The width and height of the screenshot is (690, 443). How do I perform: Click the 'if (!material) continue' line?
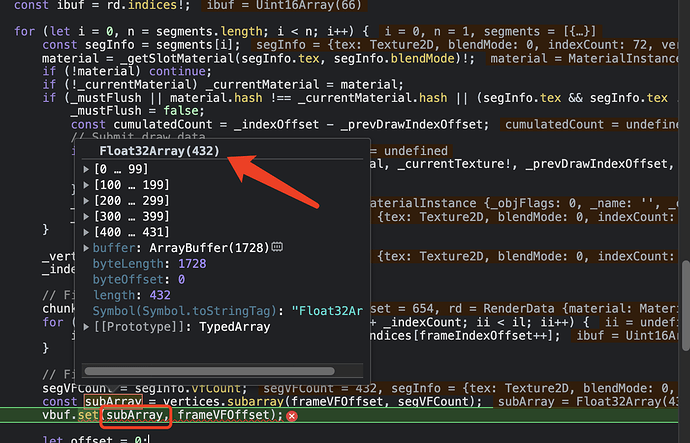tap(127, 71)
